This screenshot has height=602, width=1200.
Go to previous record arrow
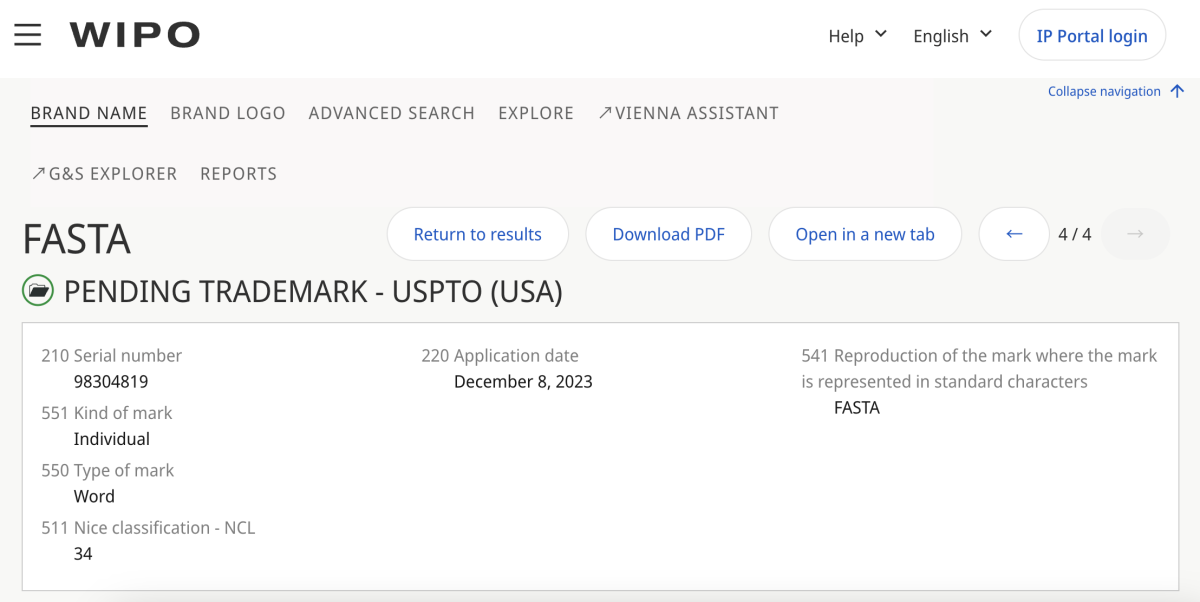(1014, 234)
